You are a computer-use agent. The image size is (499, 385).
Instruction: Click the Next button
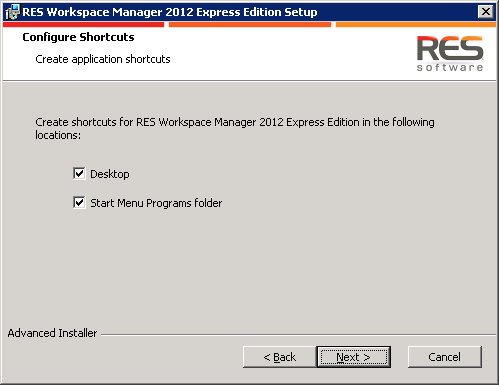[353, 357]
